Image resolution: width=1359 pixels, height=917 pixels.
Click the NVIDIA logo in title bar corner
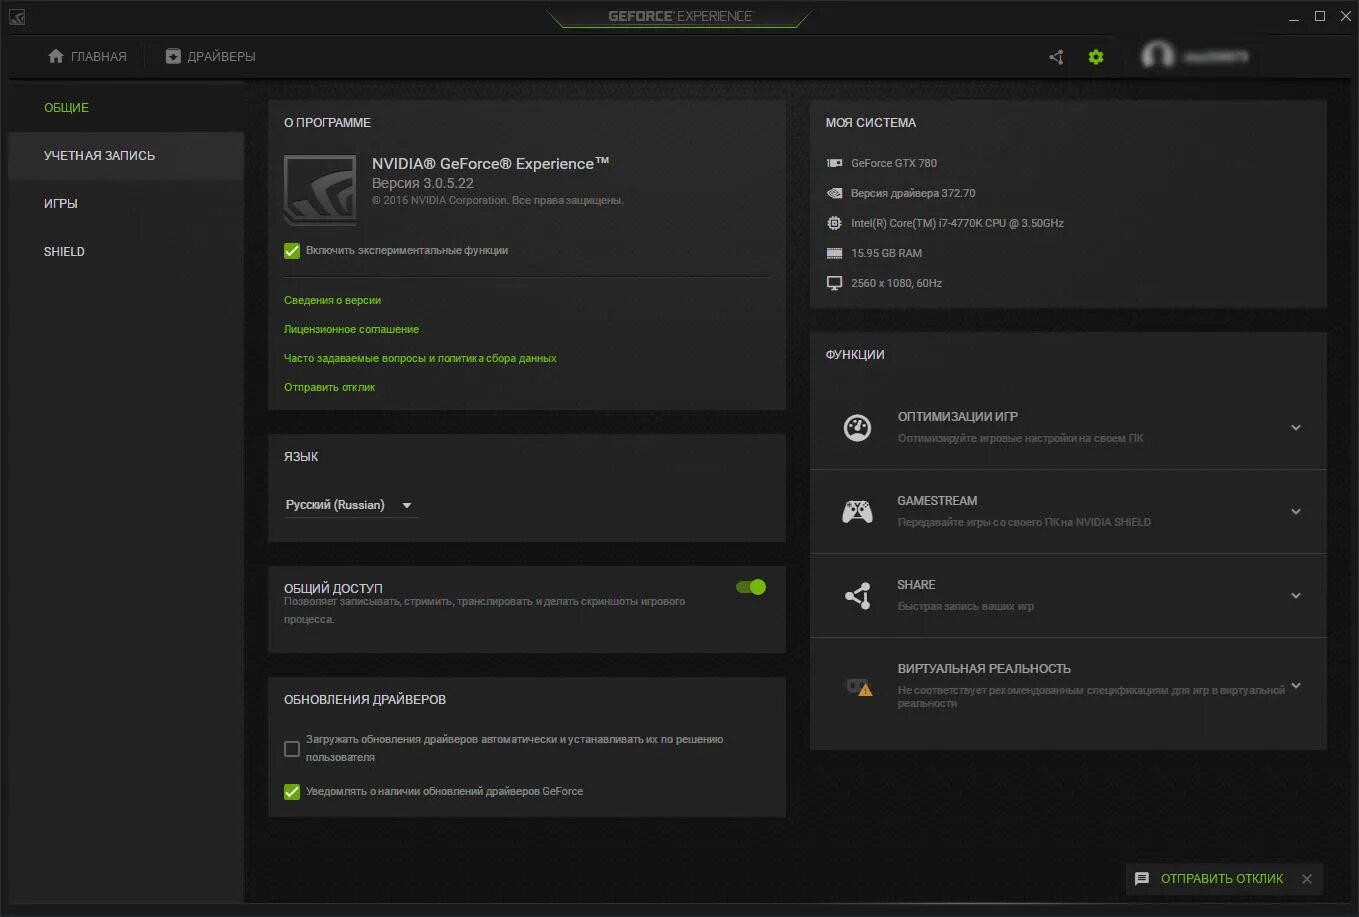pyautogui.click(x=17, y=16)
